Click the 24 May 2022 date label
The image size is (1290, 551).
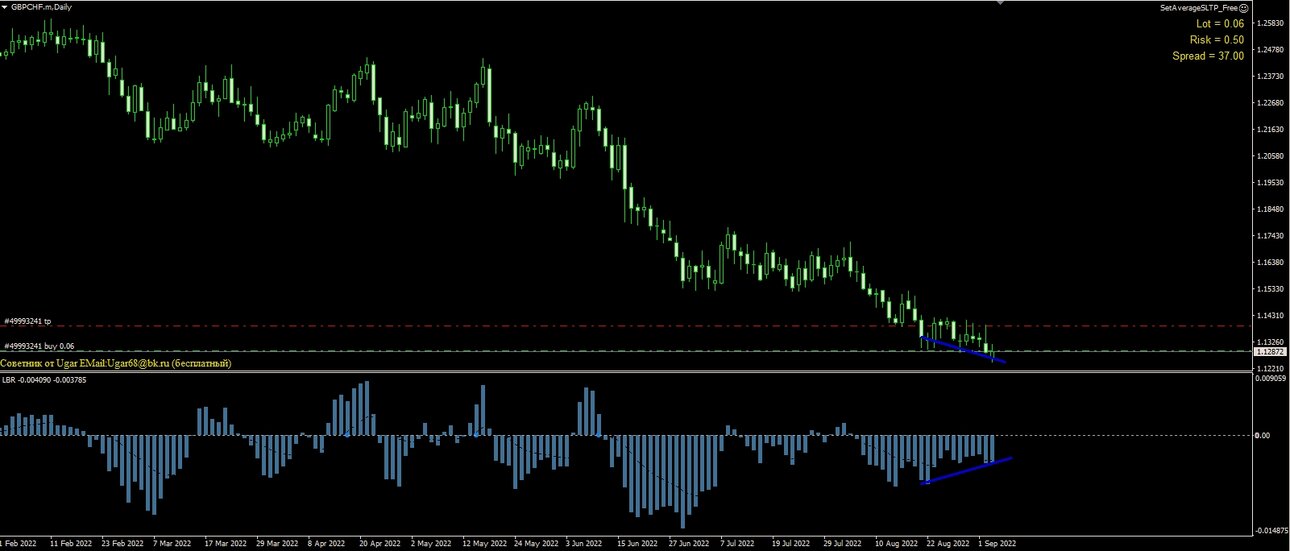[x=537, y=543]
